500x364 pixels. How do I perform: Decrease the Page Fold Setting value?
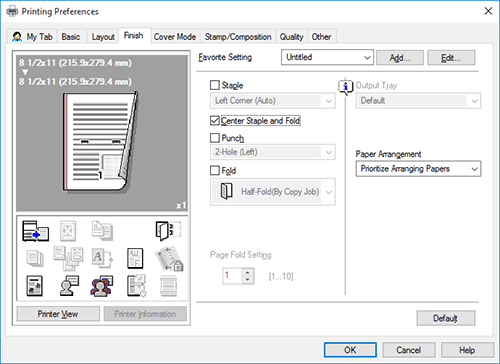click(x=247, y=280)
